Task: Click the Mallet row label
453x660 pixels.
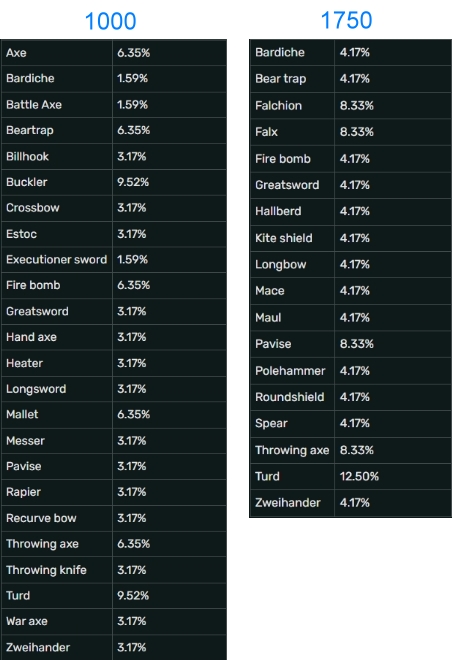Action: pyautogui.click(x=22, y=415)
